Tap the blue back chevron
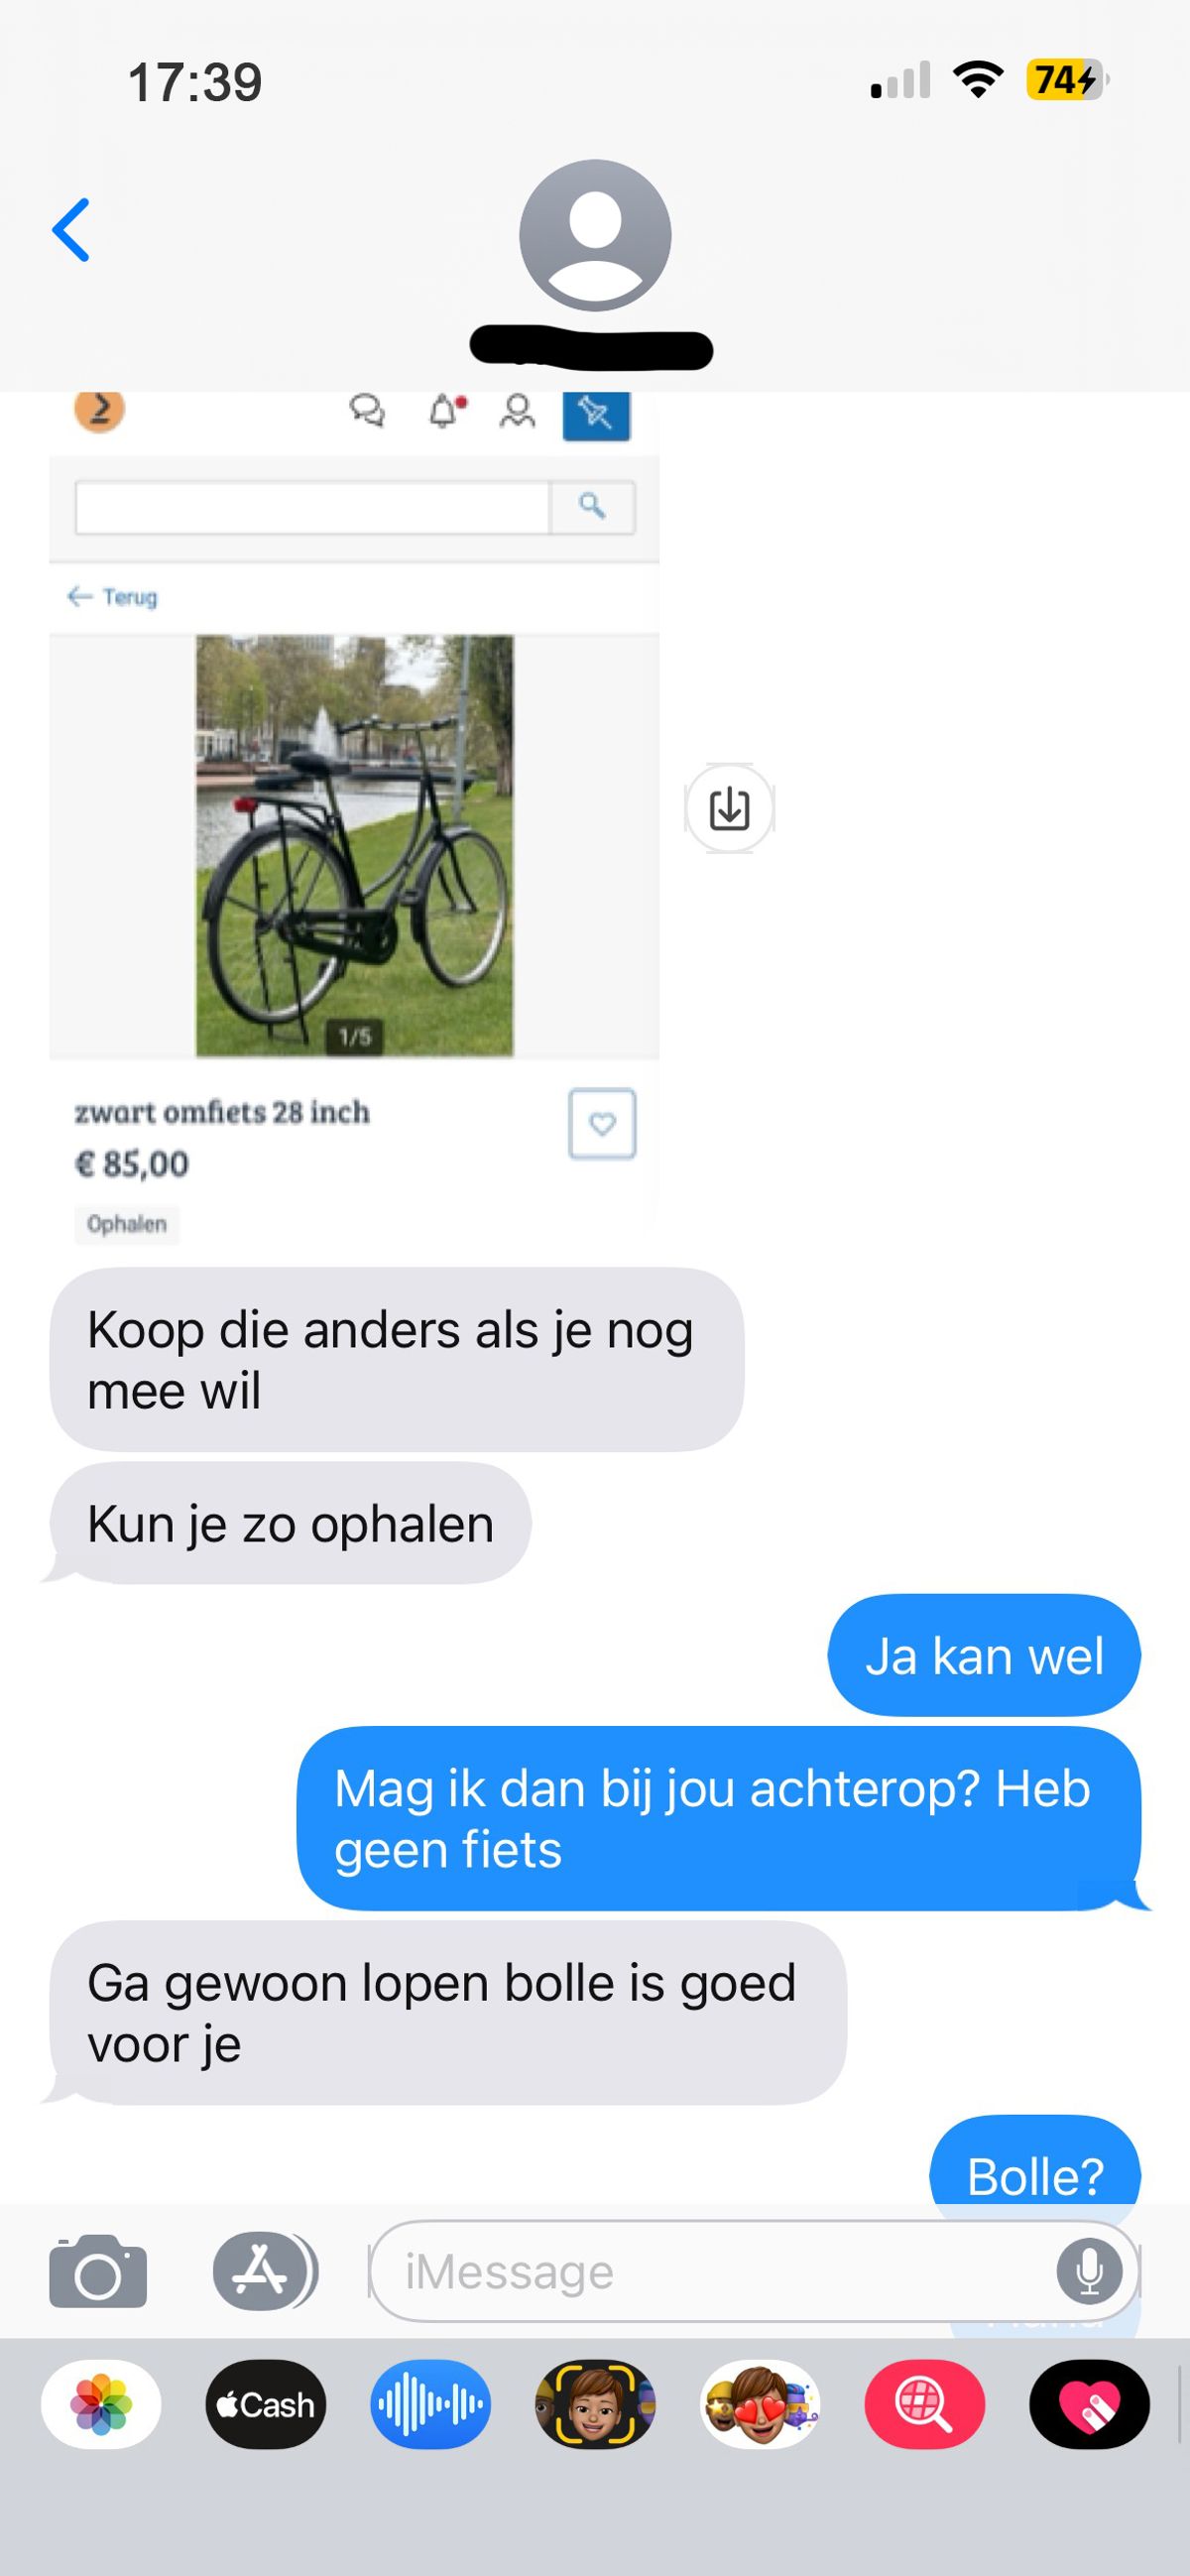This screenshot has width=1190, height=2576. pyautogui.click(x=71, y=230)
